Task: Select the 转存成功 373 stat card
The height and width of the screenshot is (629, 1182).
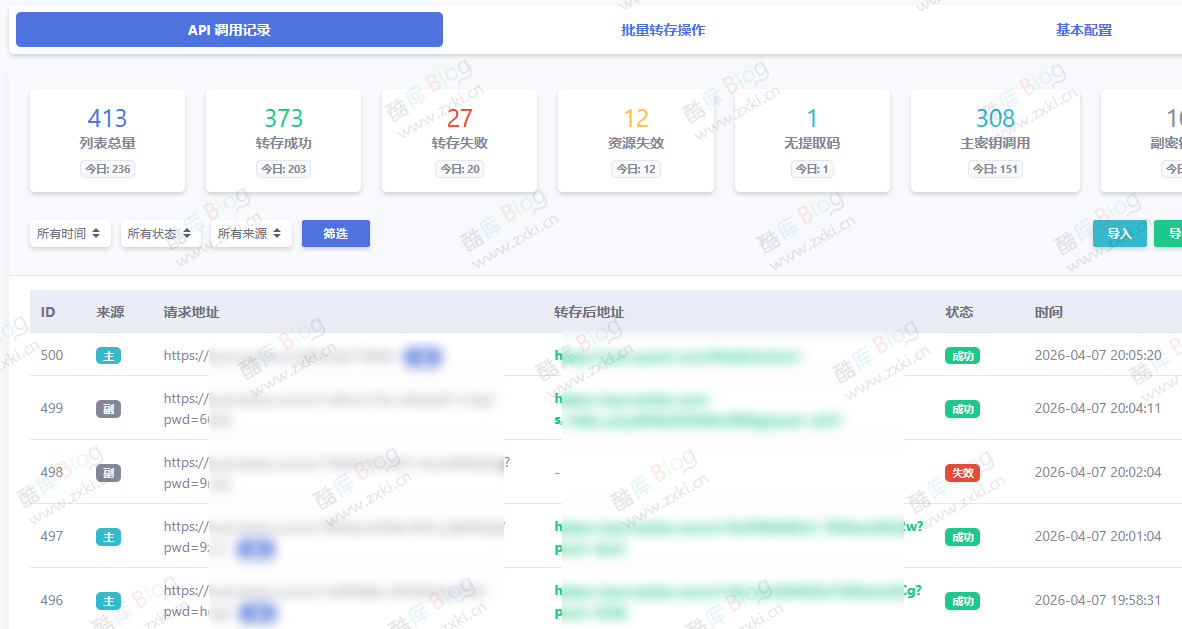Action: pyautogui.click(x=283, y=140)
